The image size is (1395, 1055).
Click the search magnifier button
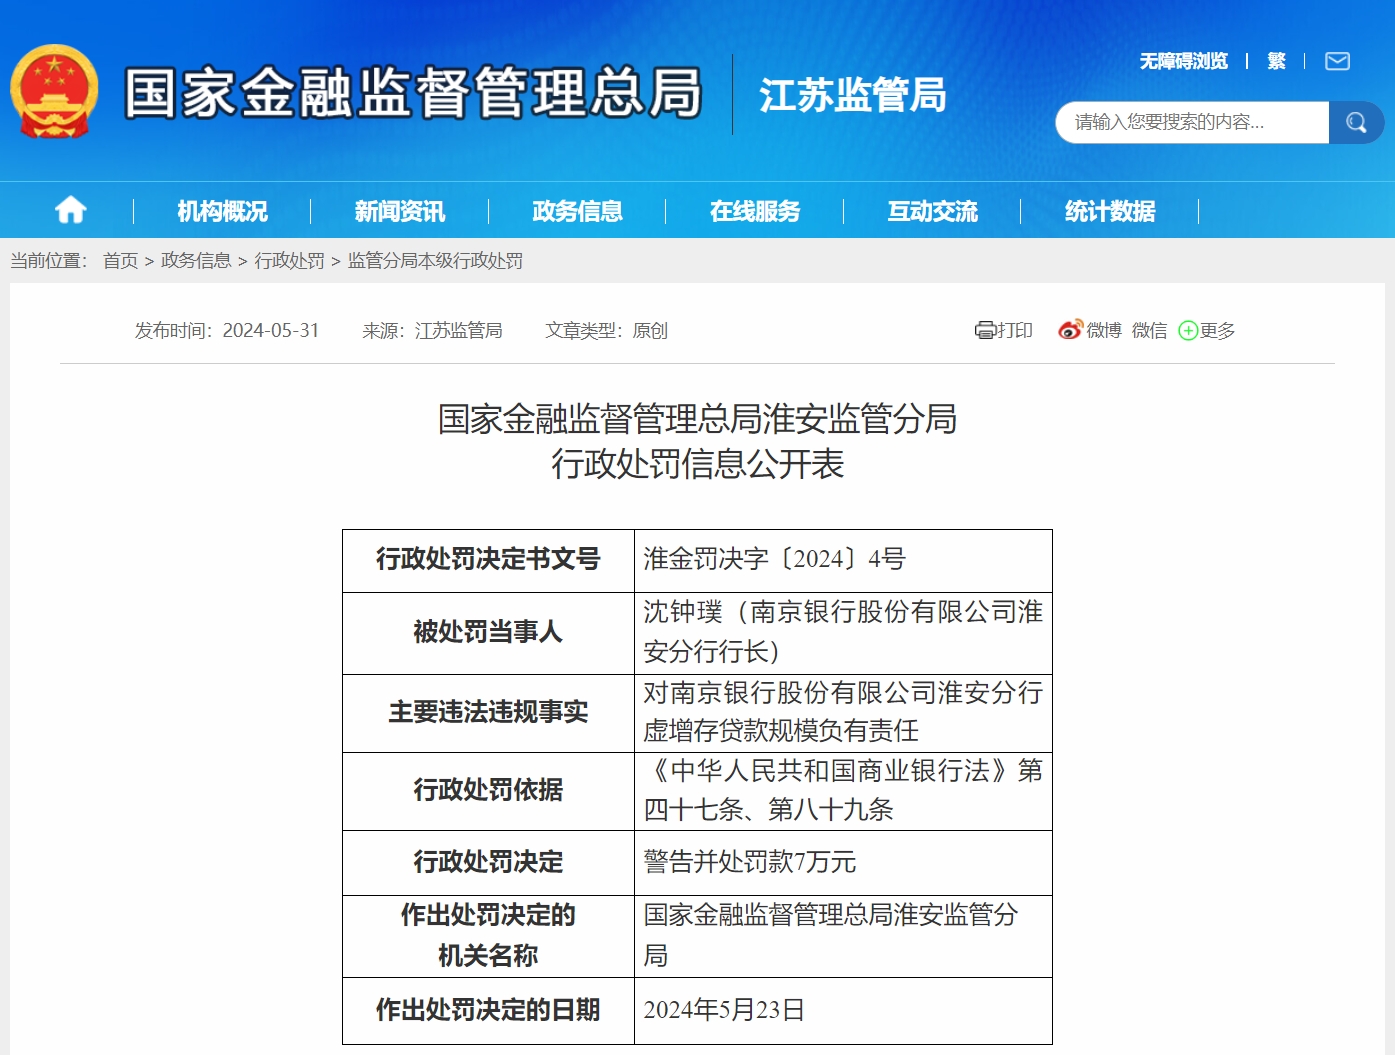pyautogui.click(x=1356, y=122)
